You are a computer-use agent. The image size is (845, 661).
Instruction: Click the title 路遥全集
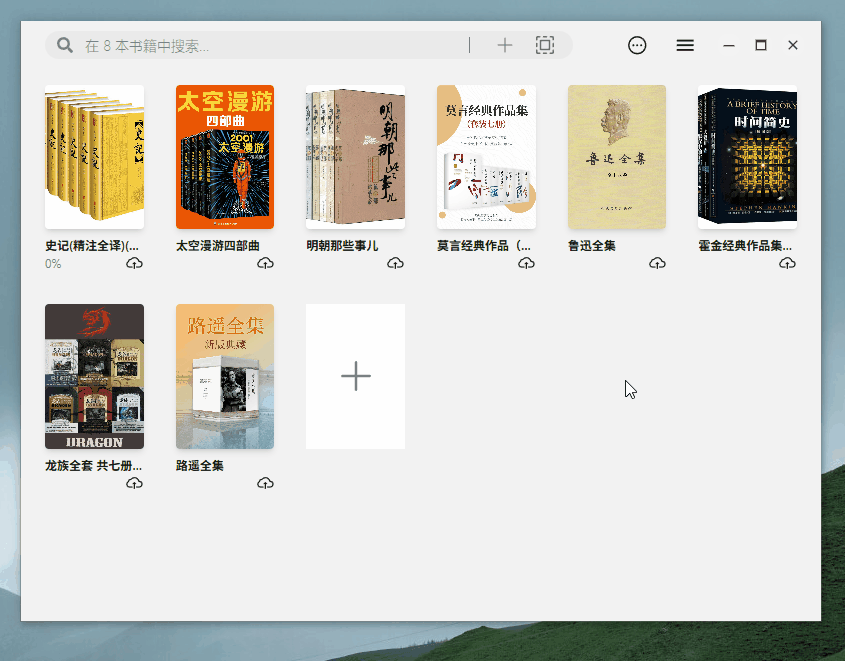pos(200,465)
